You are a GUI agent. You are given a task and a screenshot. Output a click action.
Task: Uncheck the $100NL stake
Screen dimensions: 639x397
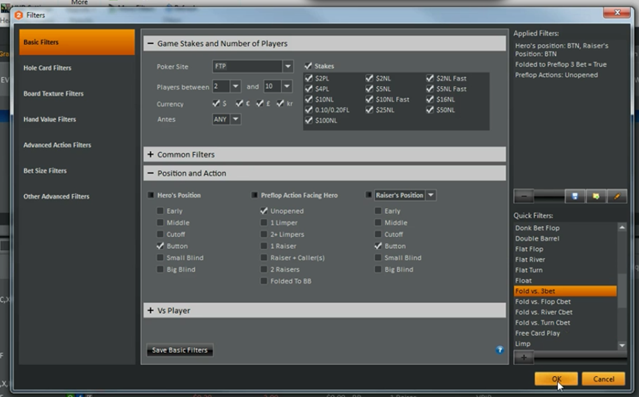coord(309,120)
